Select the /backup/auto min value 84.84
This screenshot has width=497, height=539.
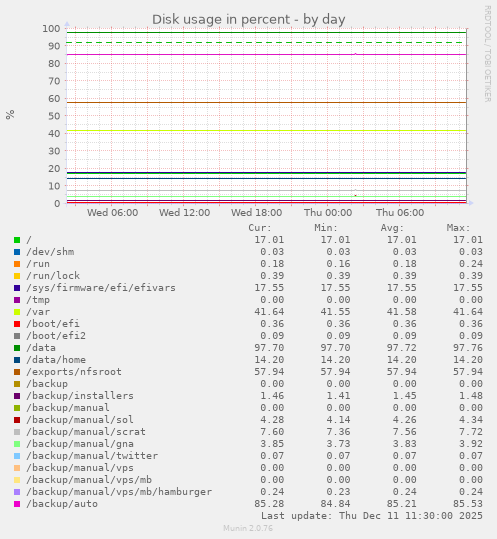(335, 504)
